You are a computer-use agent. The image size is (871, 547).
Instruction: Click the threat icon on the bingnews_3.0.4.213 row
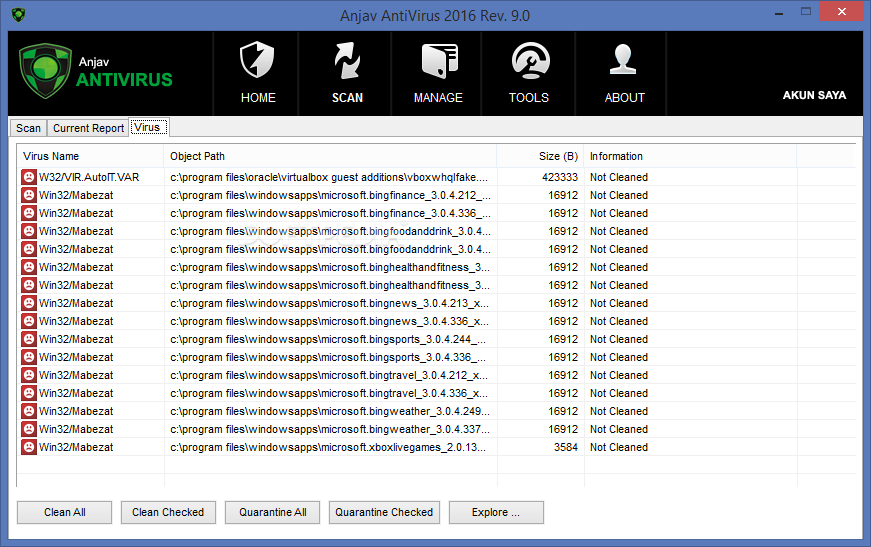(x=29, y=303)
